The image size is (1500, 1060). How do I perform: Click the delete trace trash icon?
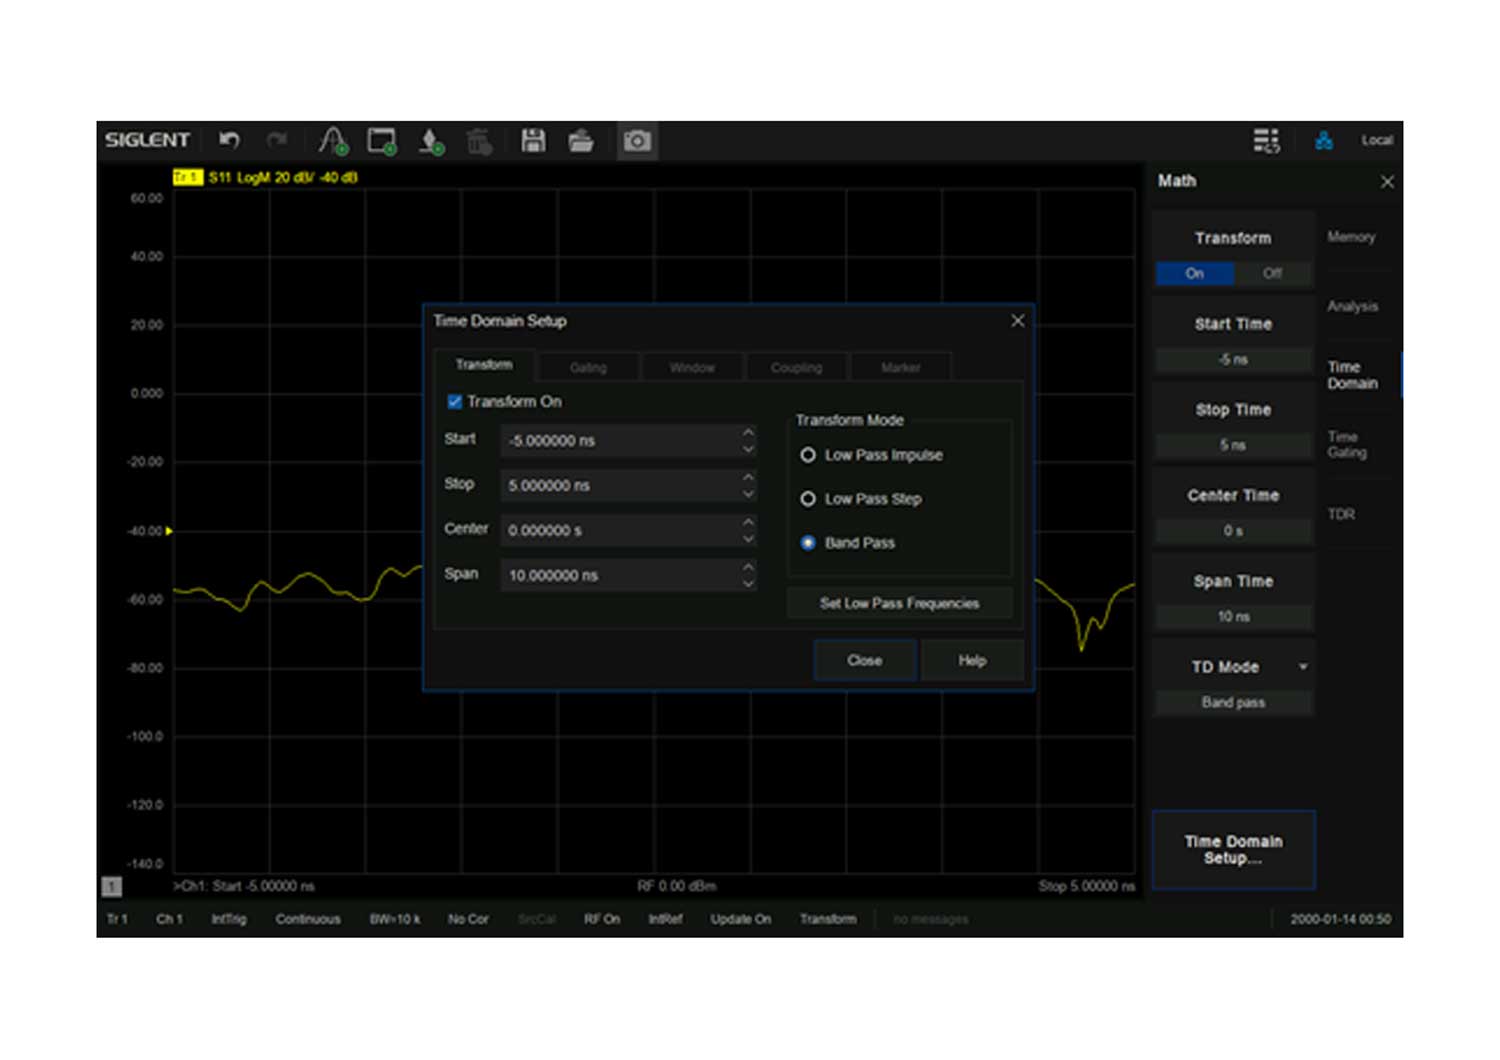pyautogui.click(x=479, y=141)
